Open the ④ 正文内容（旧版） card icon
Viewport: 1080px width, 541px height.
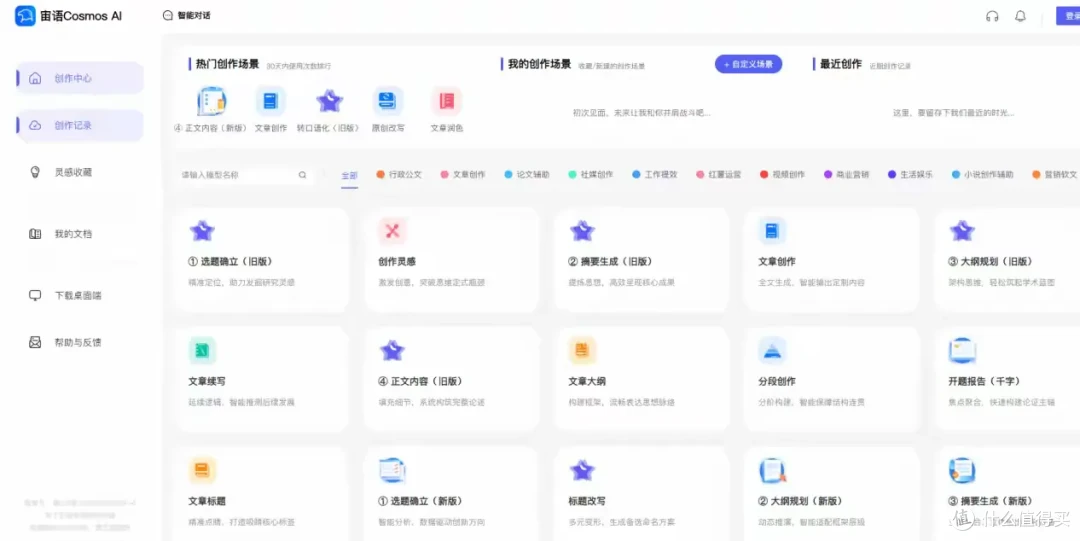(x=393, y=351)
